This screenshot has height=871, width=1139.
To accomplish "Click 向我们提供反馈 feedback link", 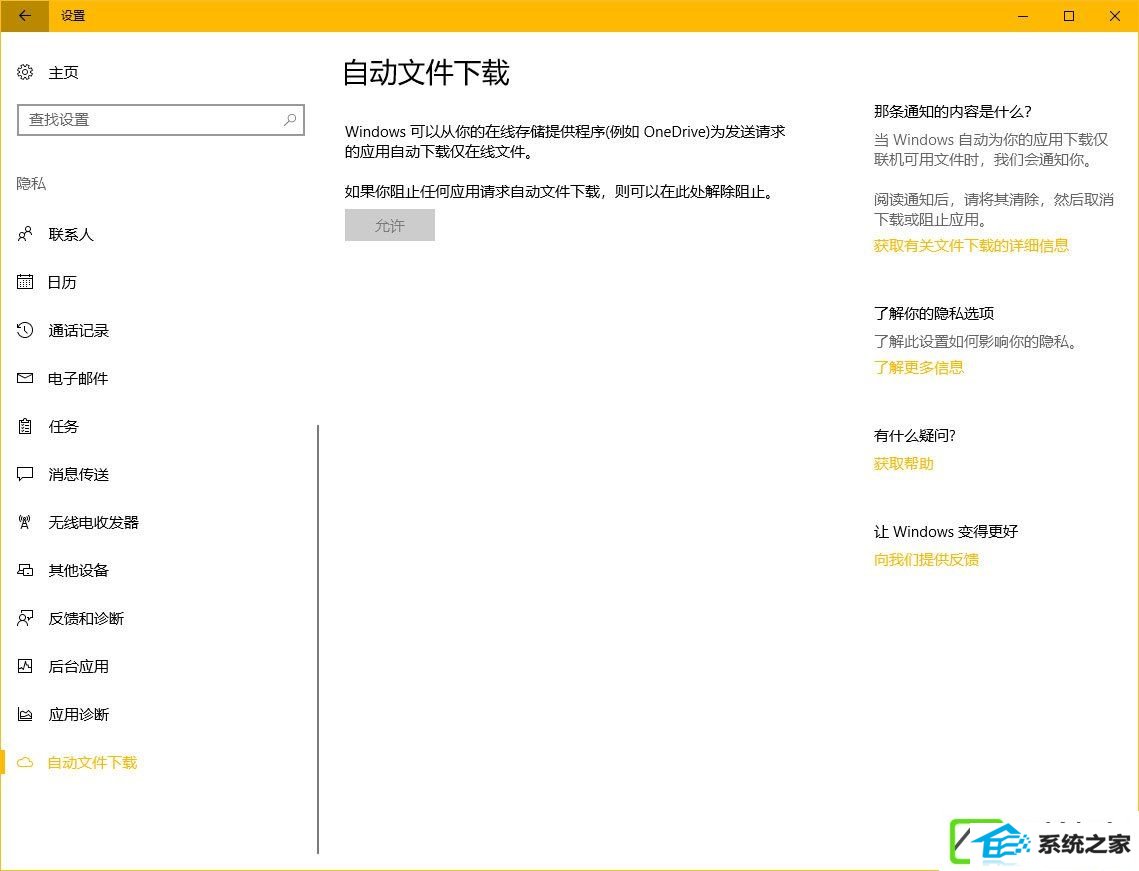I will pos(925,559).
